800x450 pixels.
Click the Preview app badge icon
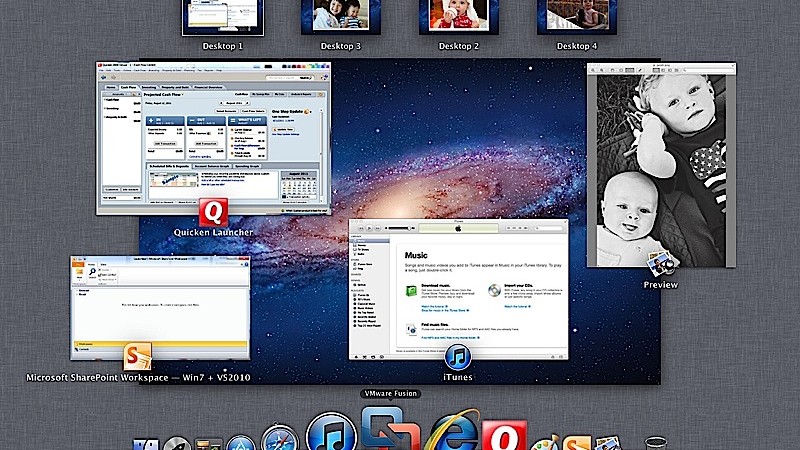[x=660, y=264]
